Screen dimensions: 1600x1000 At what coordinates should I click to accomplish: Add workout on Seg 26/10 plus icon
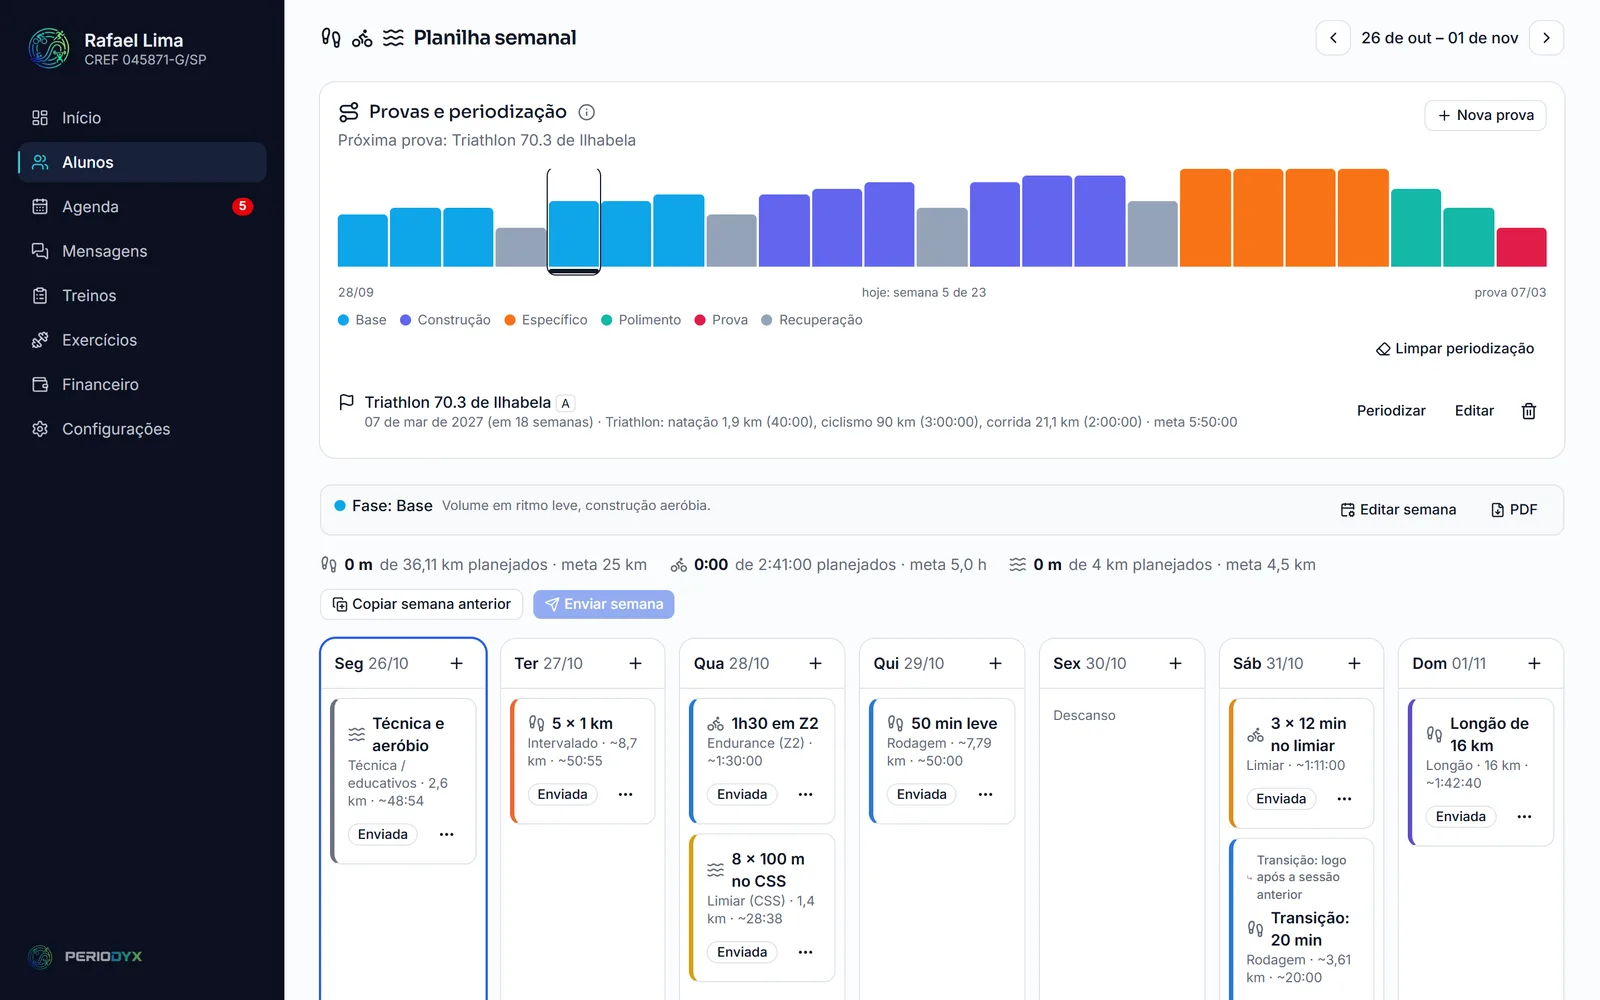coord(456,664)
